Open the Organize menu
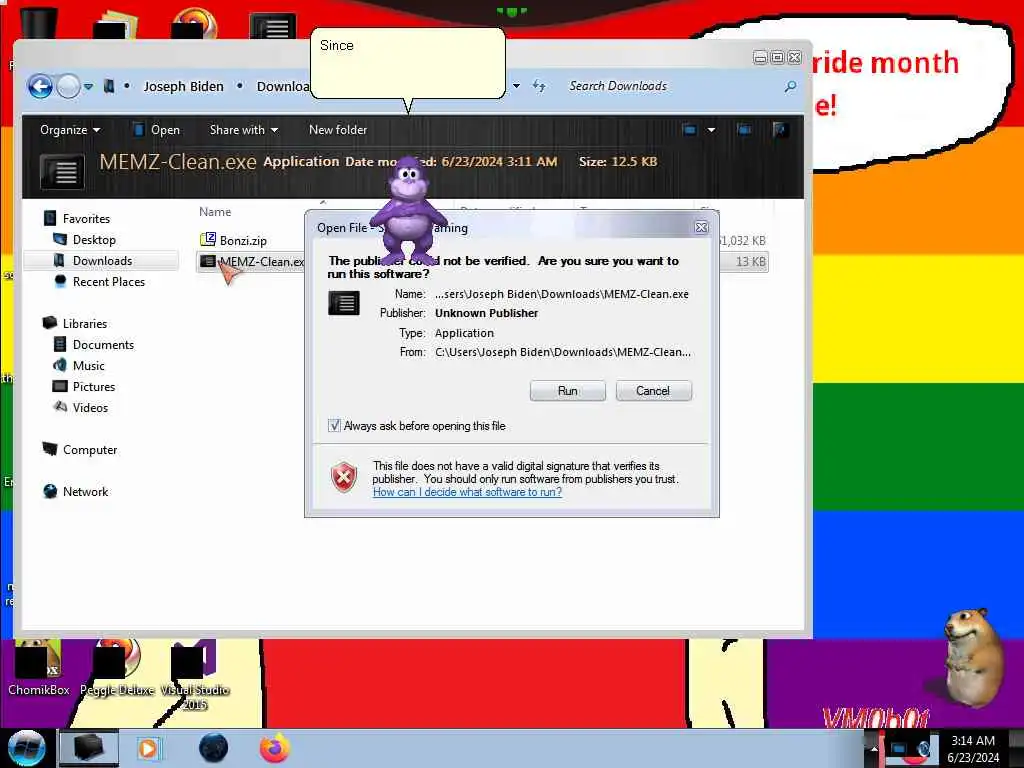Screen dimensions: 1024x768 [70, 130]
